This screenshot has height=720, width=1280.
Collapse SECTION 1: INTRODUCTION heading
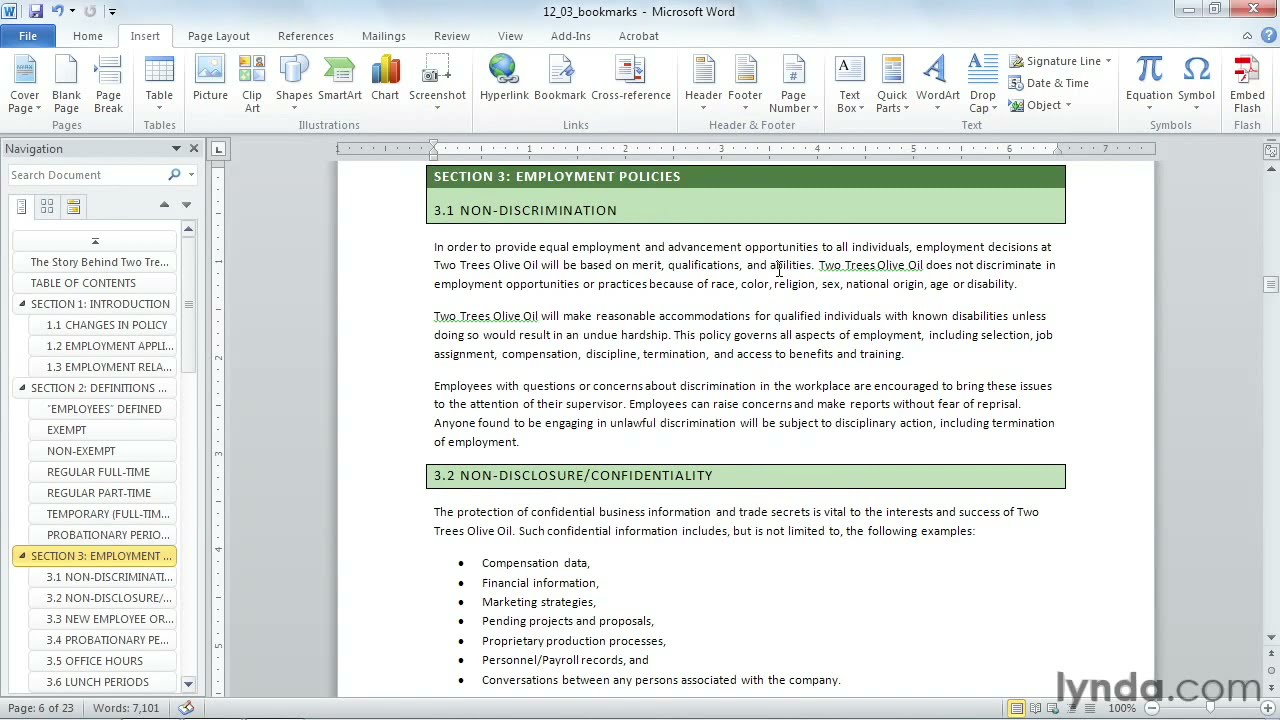[22, 303]
